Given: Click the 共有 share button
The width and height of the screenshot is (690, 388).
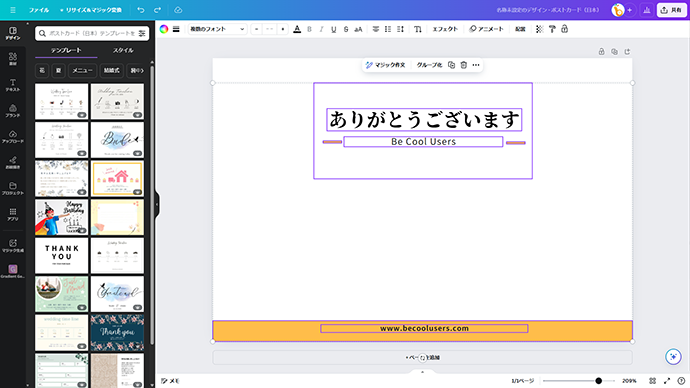Looking at the screenshot, I should pos(672,10).
